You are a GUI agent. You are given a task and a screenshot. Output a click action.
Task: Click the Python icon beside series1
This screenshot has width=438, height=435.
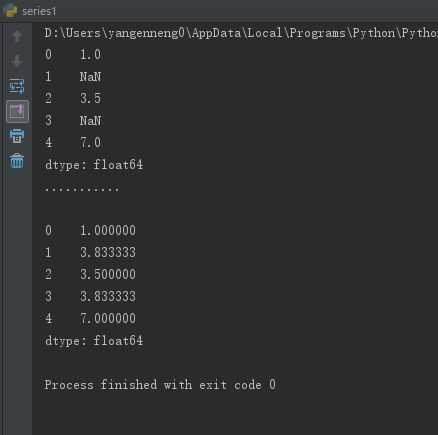[10, 10]
